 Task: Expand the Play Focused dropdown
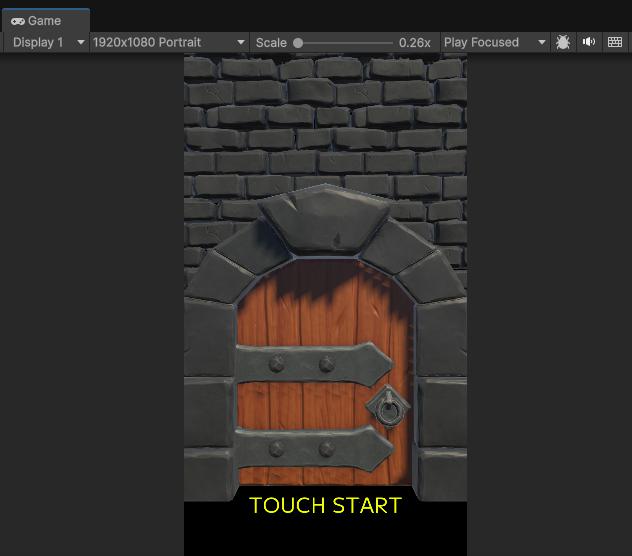point(495,42)
